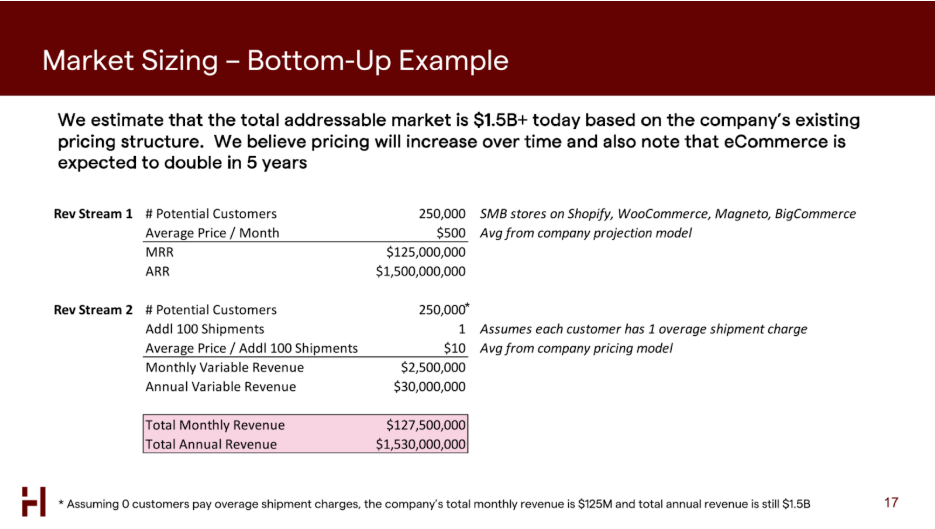Click the overage shipment charge assumption note

[x=643, y=329]
